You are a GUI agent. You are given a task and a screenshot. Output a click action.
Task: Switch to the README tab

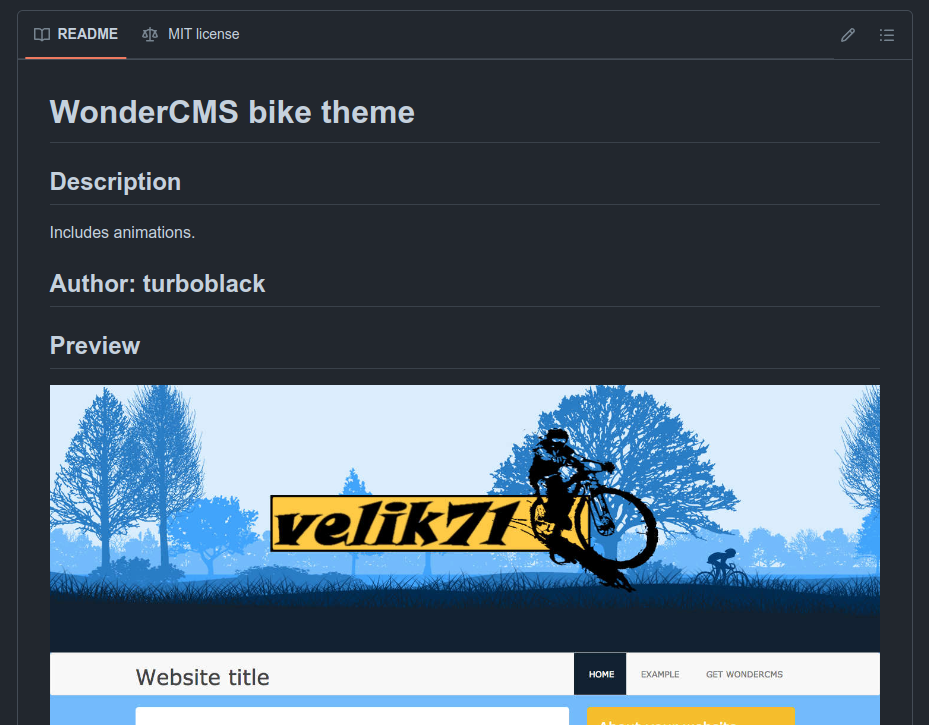pyautogui.click(x=76, y=34)
